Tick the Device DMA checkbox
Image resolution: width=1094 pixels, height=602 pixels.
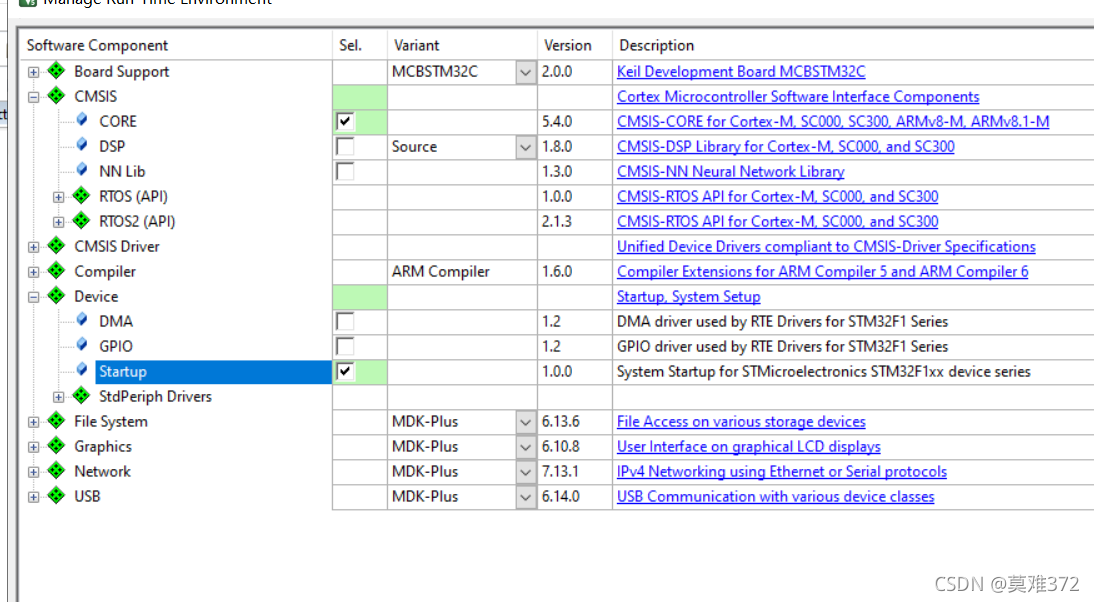(345, 322)
